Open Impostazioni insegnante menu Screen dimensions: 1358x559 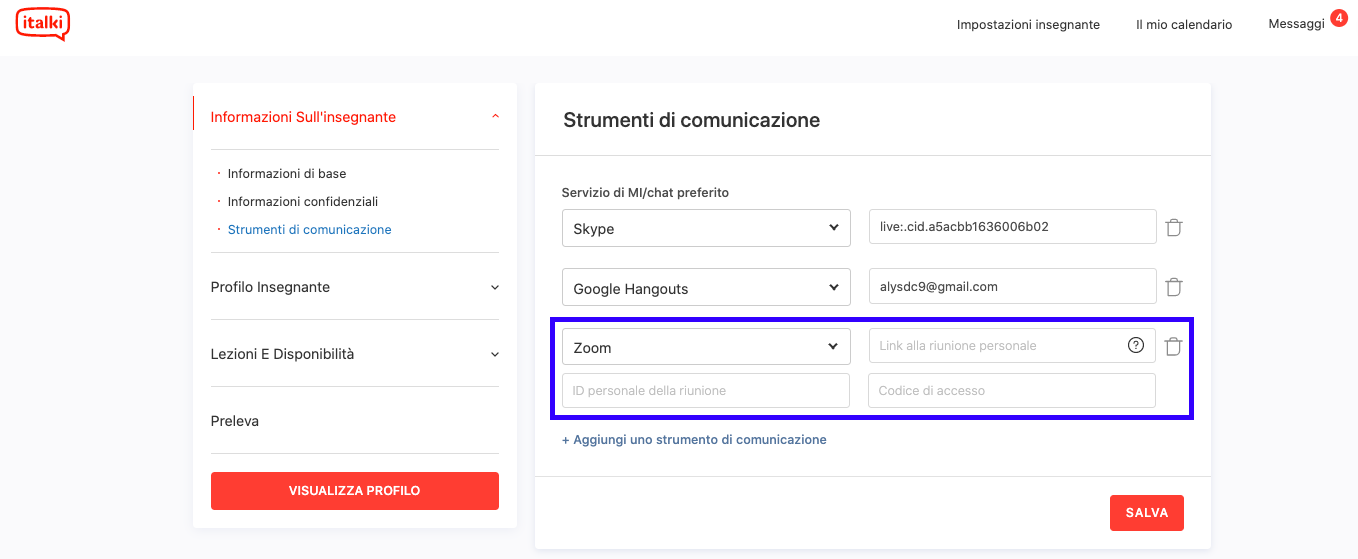tap(1028, 24)
